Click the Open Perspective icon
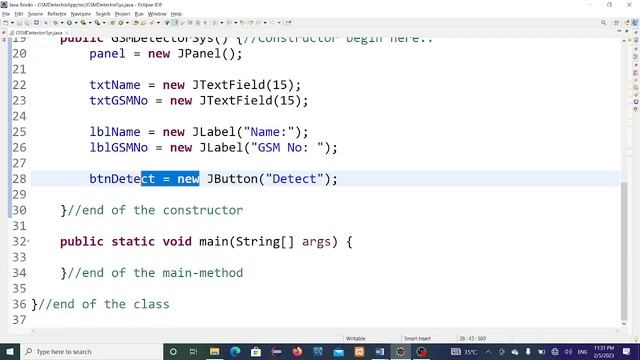Viewport: 640px width, 360px height. click(617, 23)
